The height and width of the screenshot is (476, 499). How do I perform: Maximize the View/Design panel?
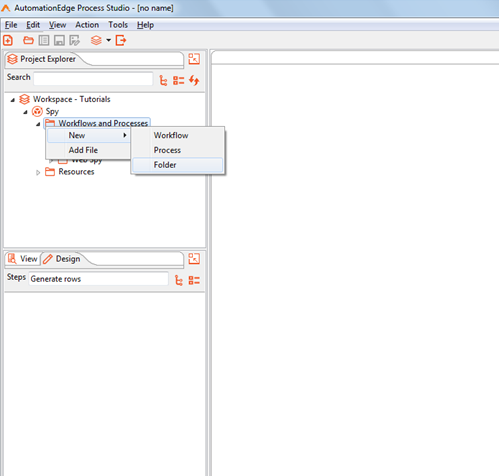point(194,259)
